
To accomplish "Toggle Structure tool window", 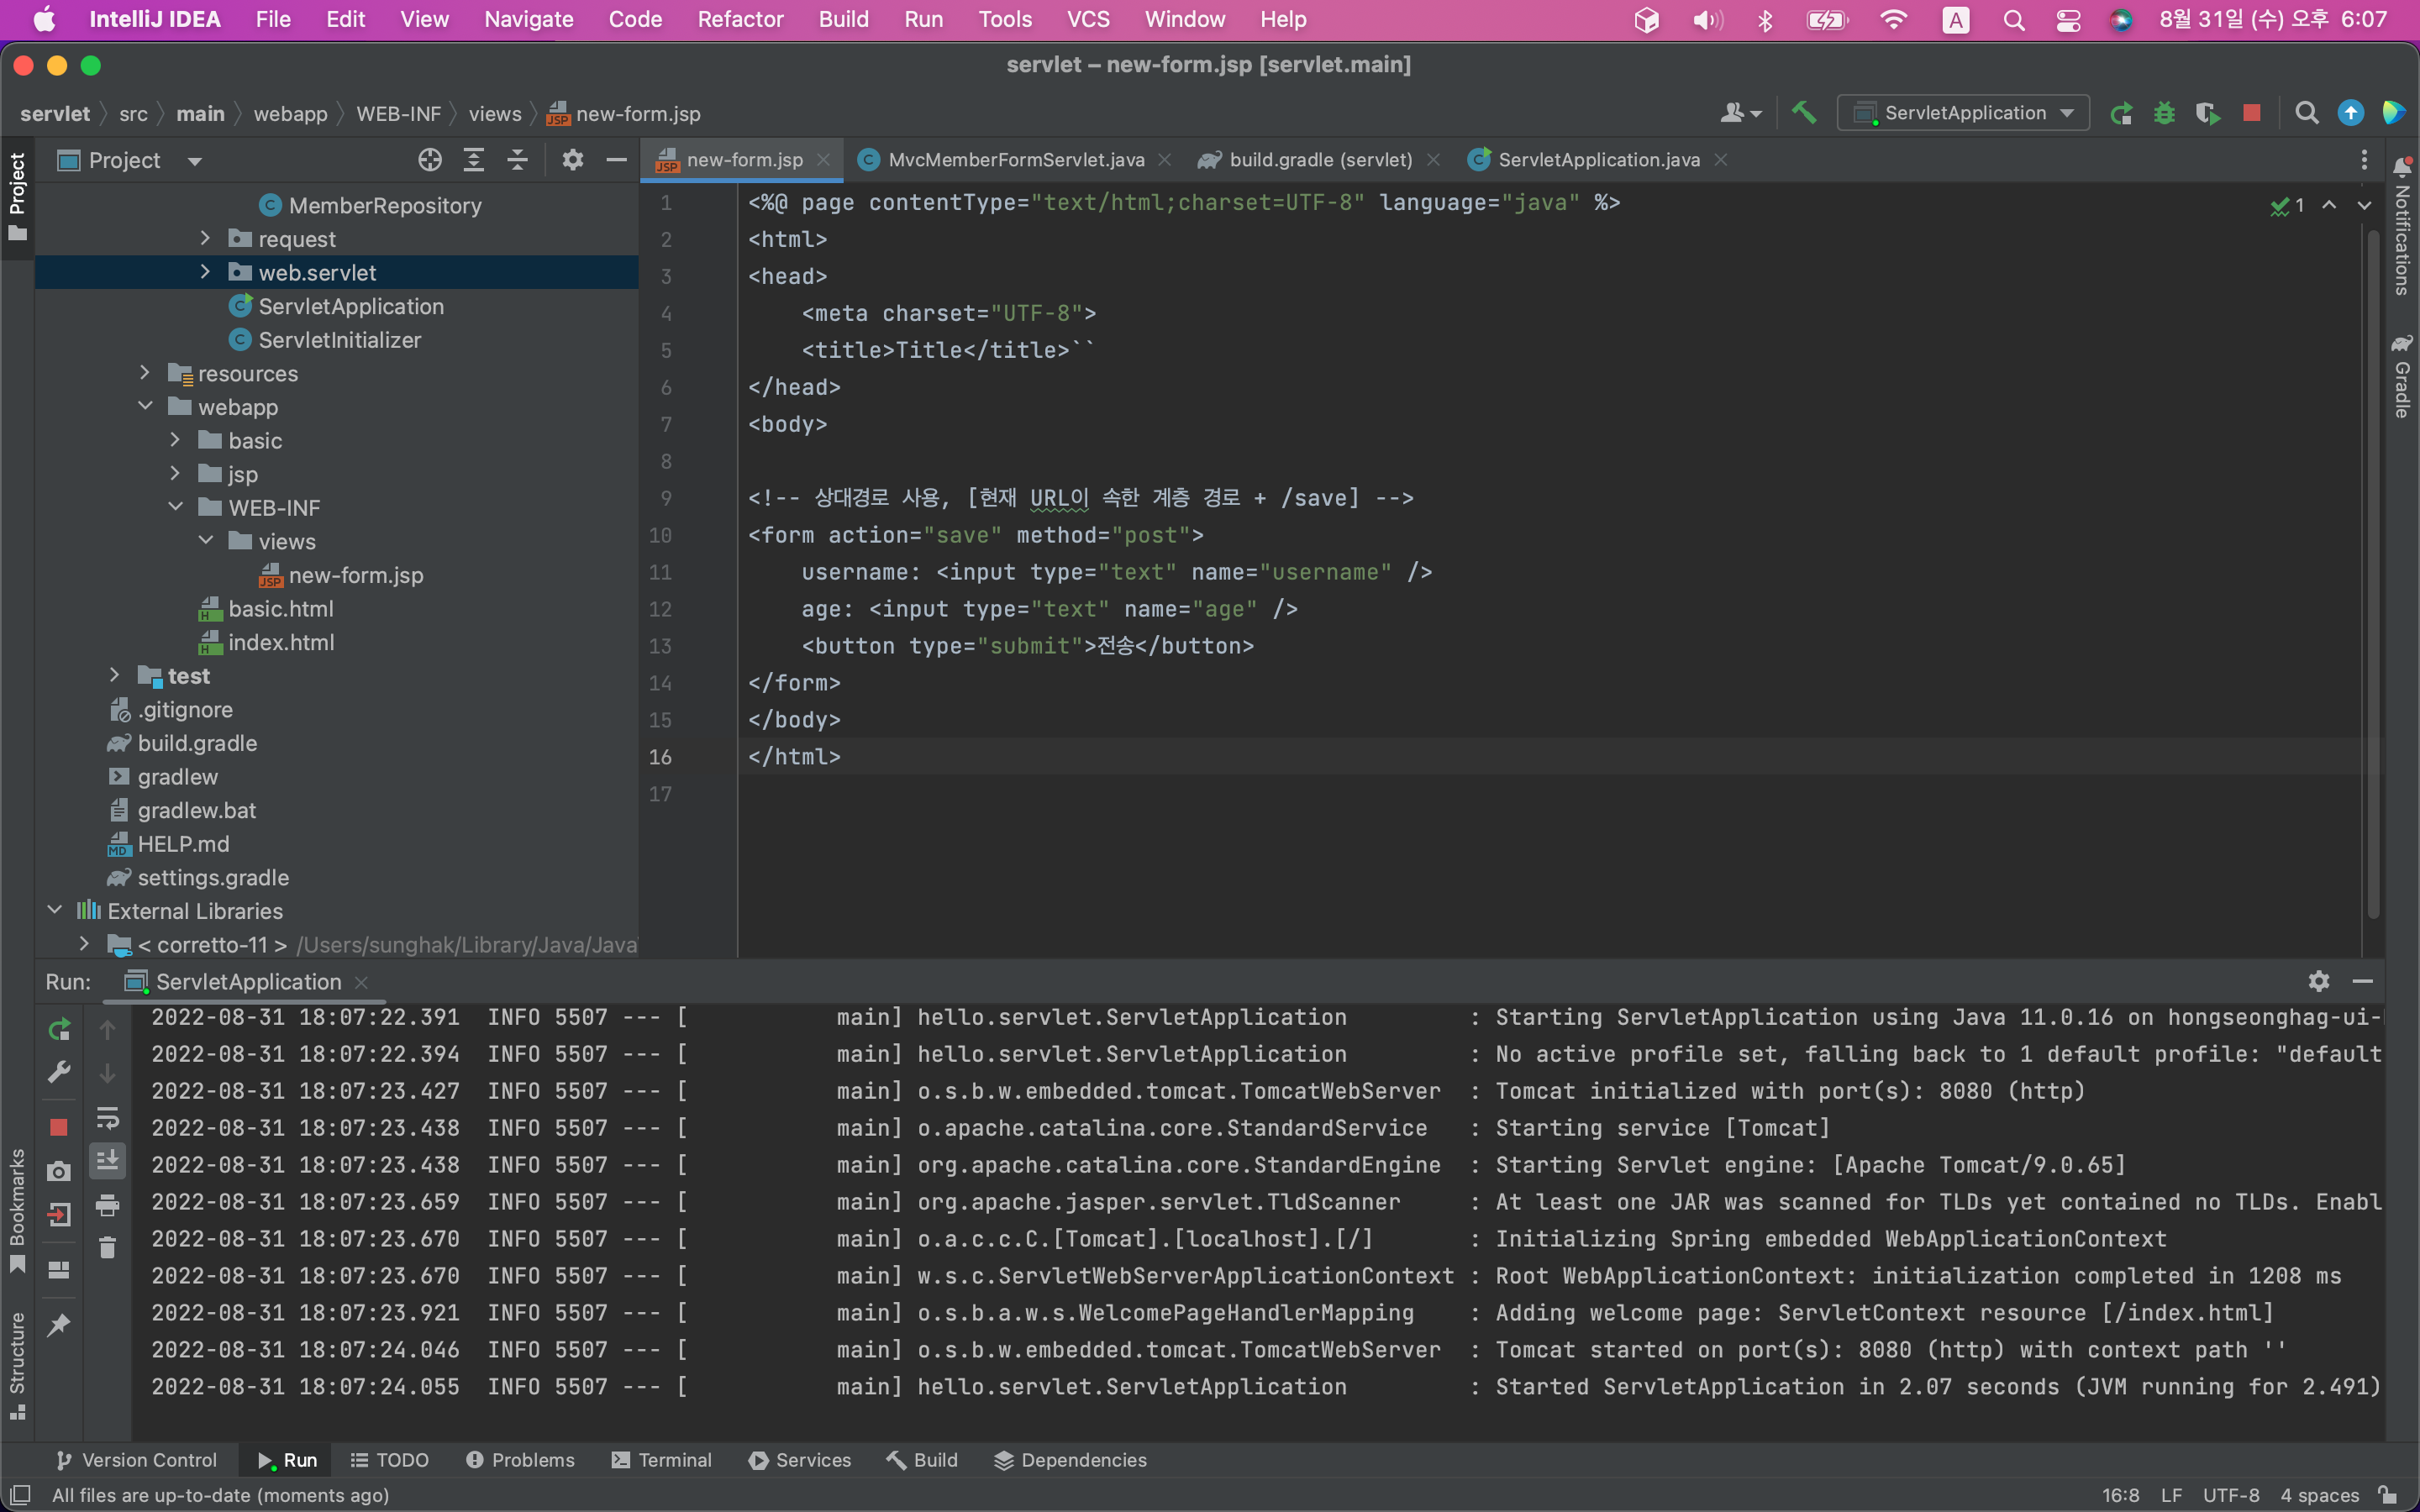I will point(17,1365).
